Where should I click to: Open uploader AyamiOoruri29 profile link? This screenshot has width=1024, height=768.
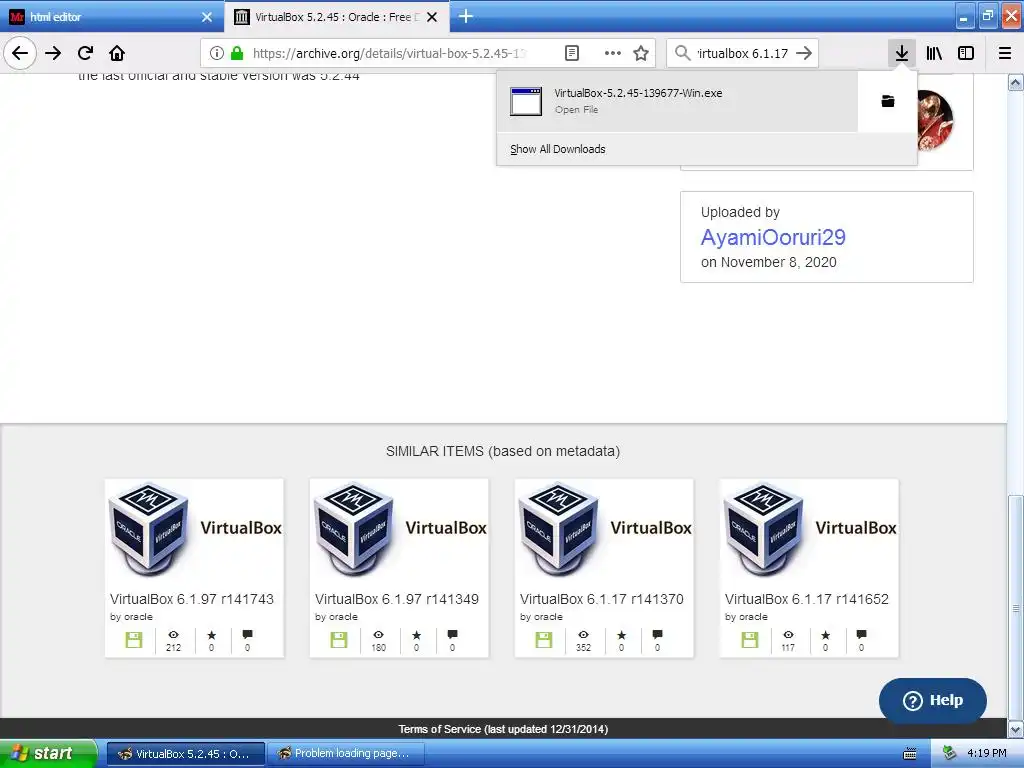[773, 237]
